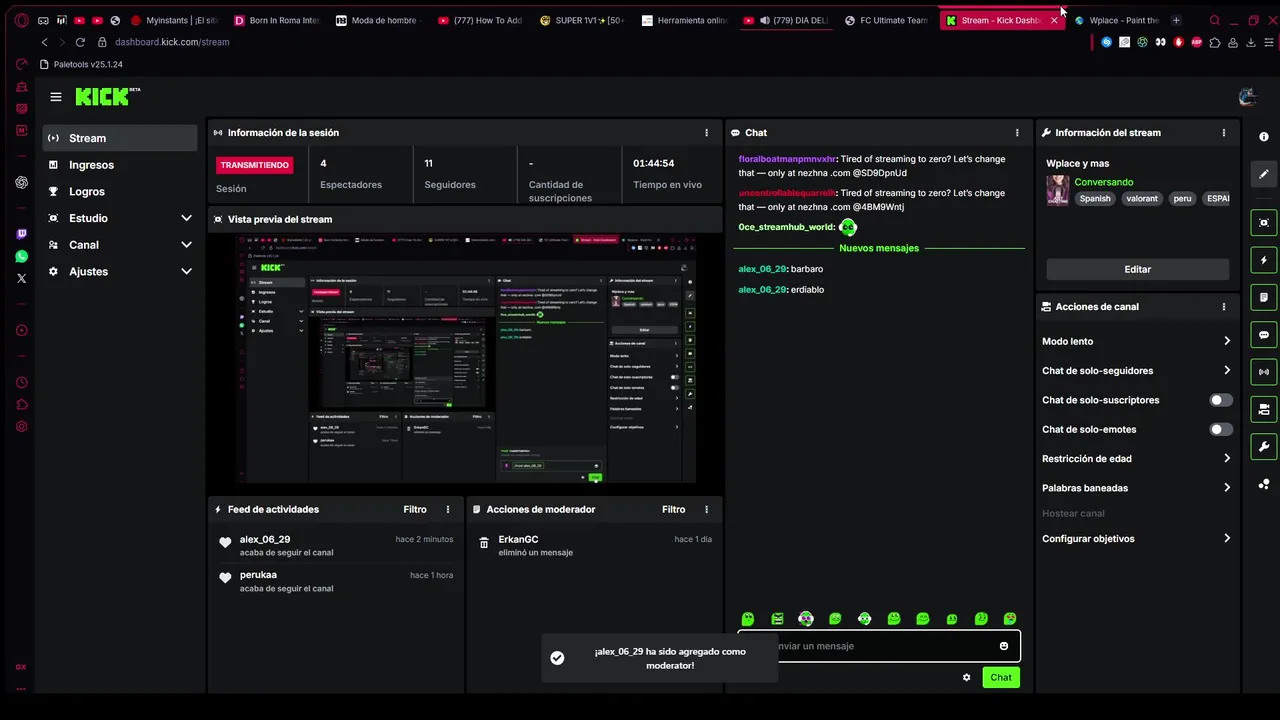Toggle the lightning activity feed widget icon
This screenshot has width=1280, height=720.
click(x=1264, y=260)
